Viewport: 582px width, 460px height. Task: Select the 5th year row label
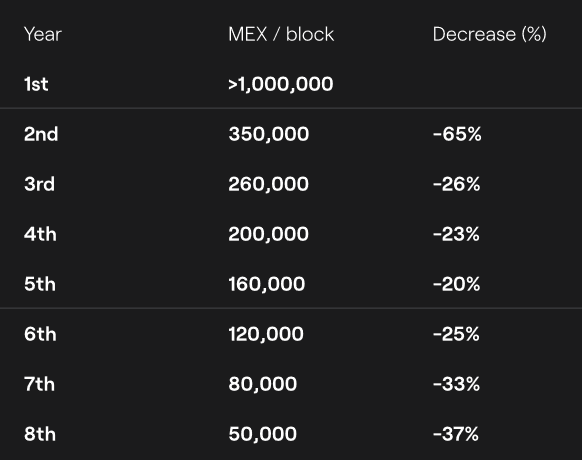(40, 284)
